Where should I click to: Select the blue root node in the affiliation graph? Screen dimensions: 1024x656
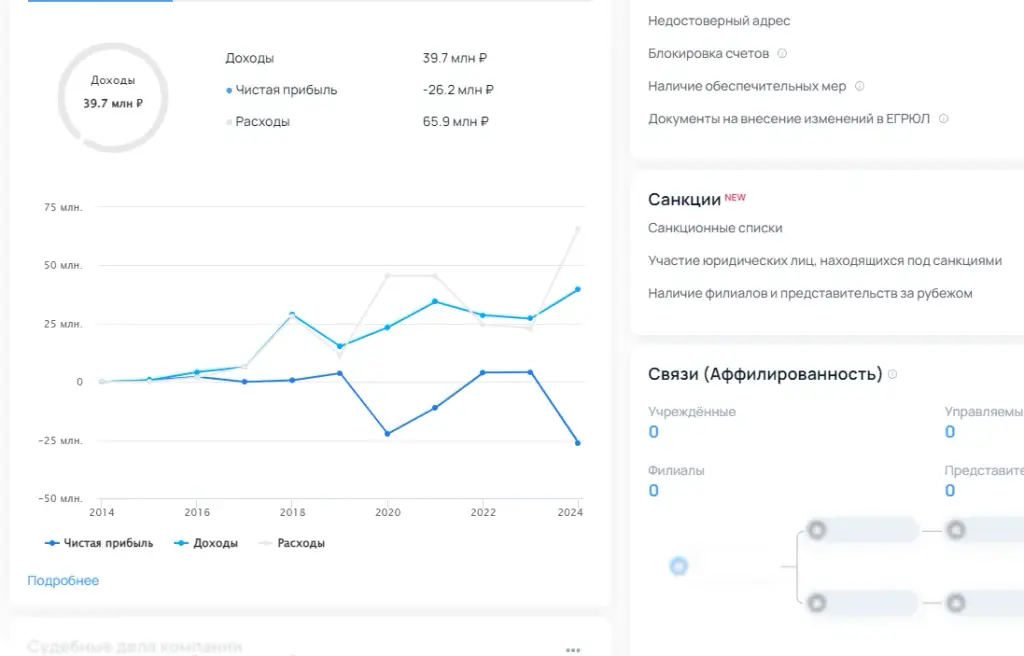click(679, 566)
